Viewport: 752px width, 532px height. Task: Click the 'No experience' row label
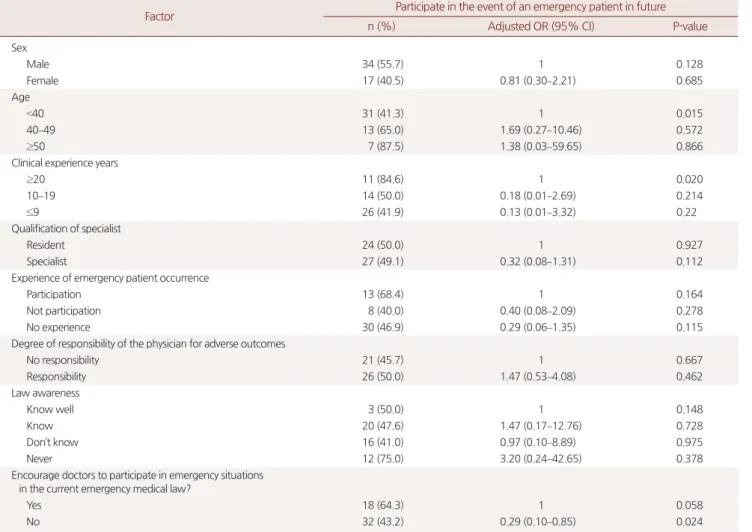[58, 327]
